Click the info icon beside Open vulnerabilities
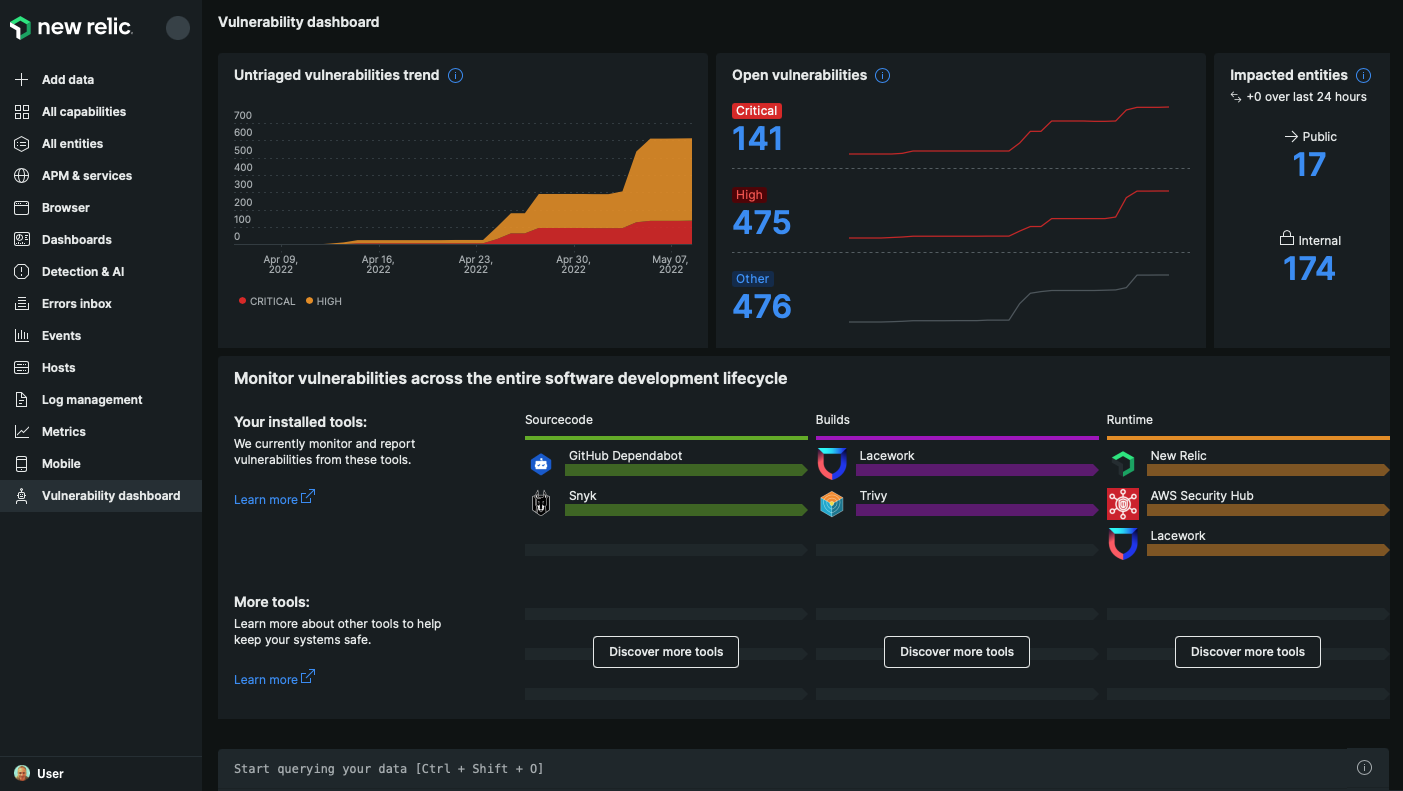 coord(881,75)
